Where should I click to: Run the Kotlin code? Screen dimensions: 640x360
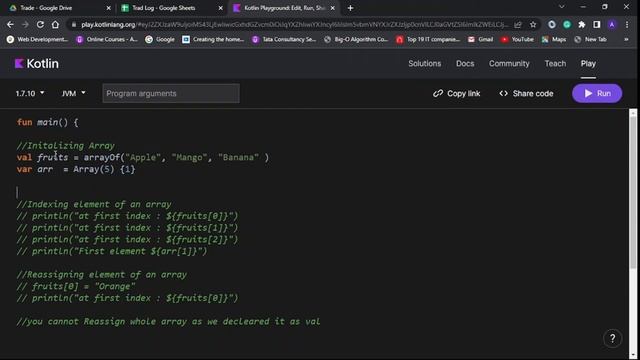click(x=597, y=93)
